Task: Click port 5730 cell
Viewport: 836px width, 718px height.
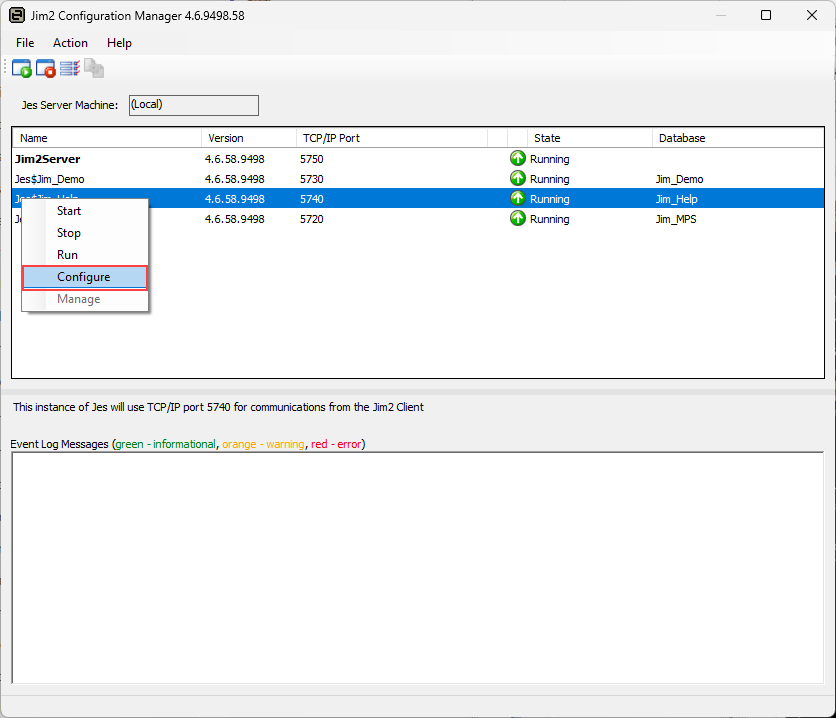Action: (x=312, y=179)
